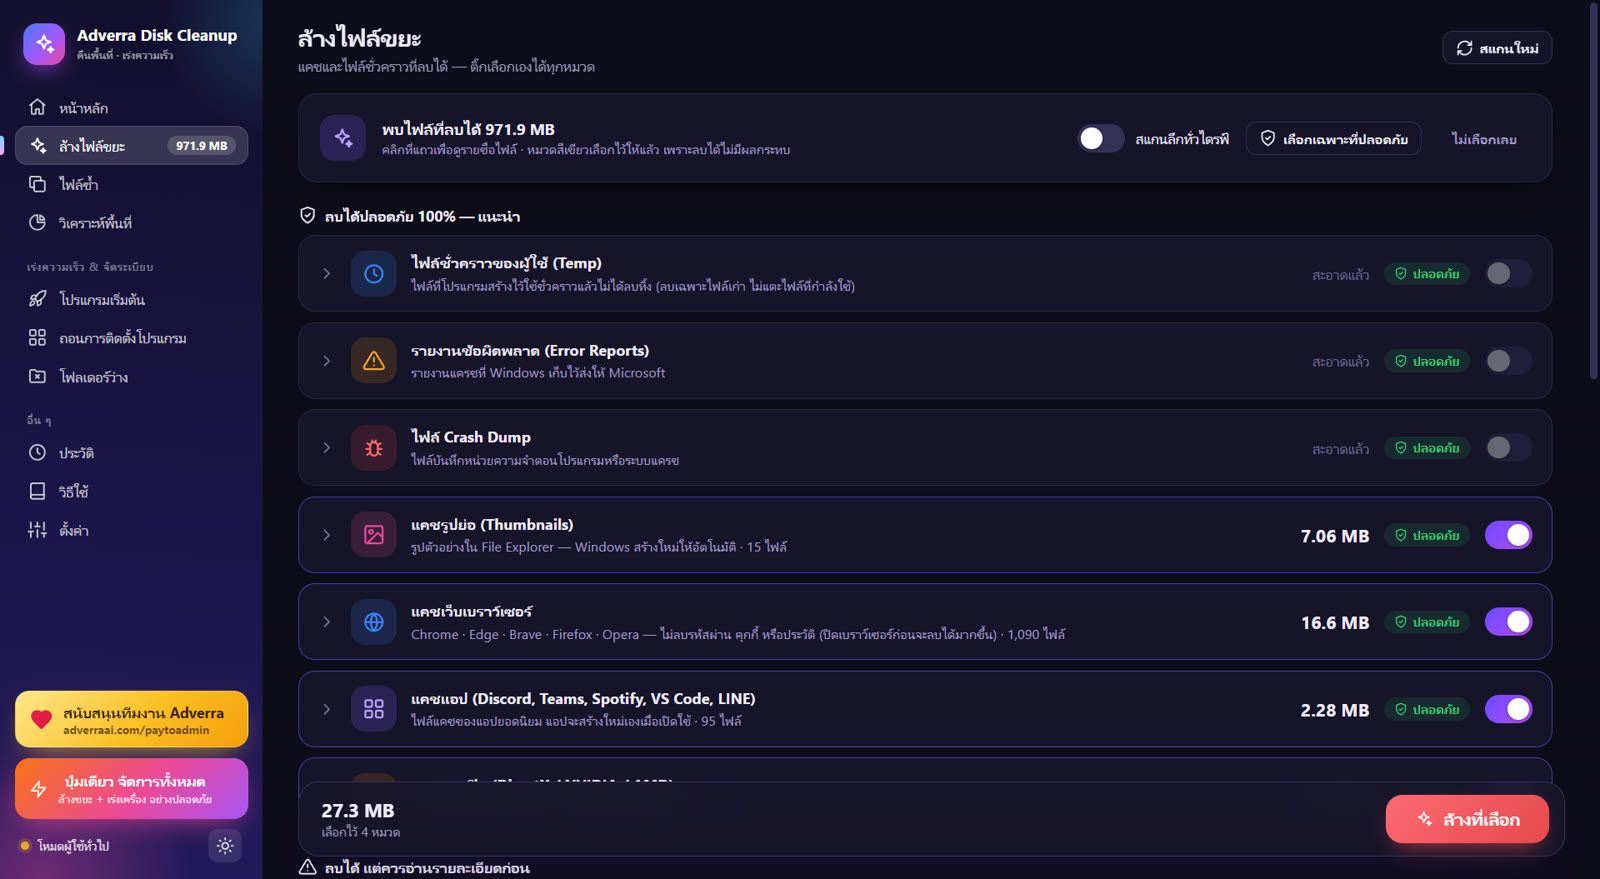Viewport: 1600px width, 879px height.
Task: Open the ไฟล์ซ้ำ duplicate files page
Action: [x=131, y=184]
